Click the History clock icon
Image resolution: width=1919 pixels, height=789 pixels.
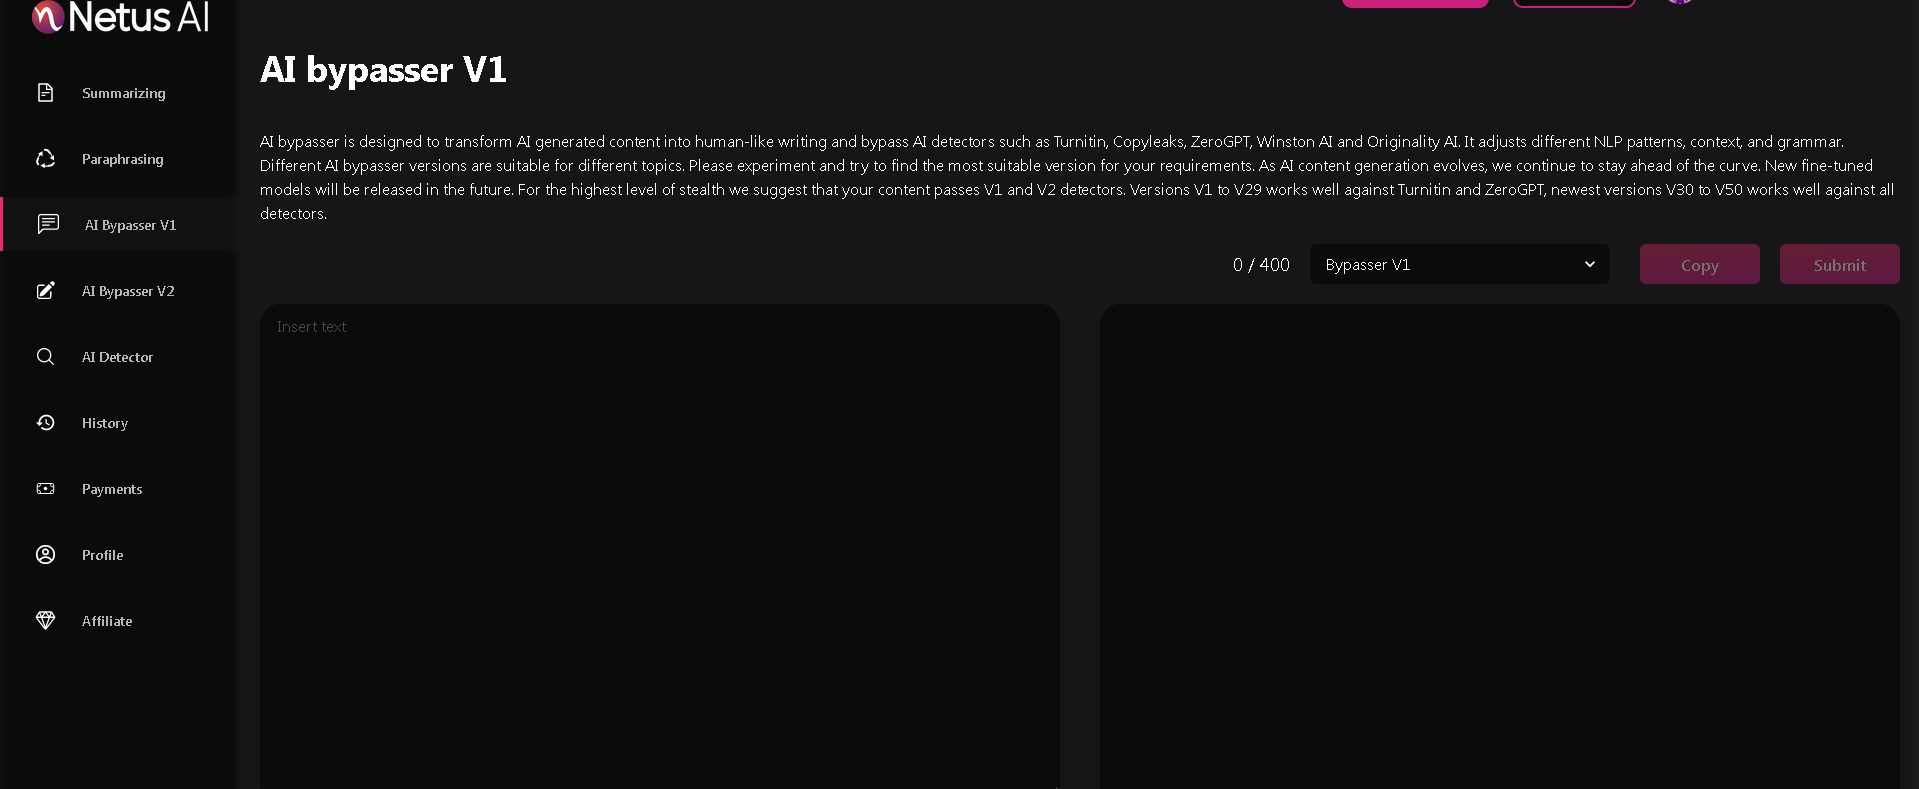pos(45,423)
